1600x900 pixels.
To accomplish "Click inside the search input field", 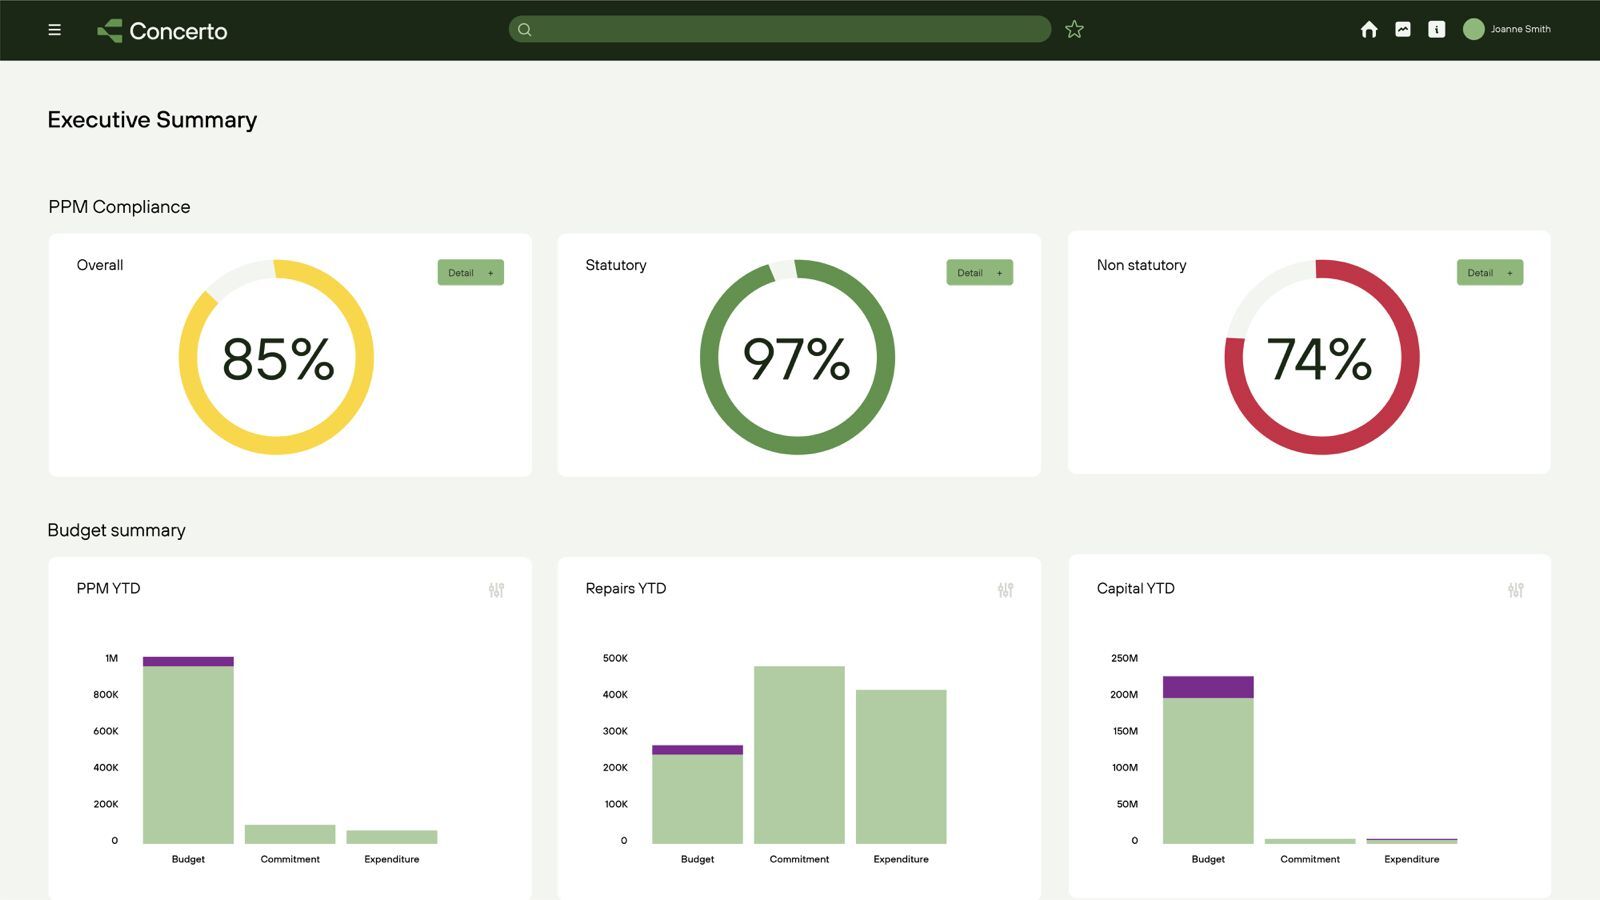I will click(780, 29).
